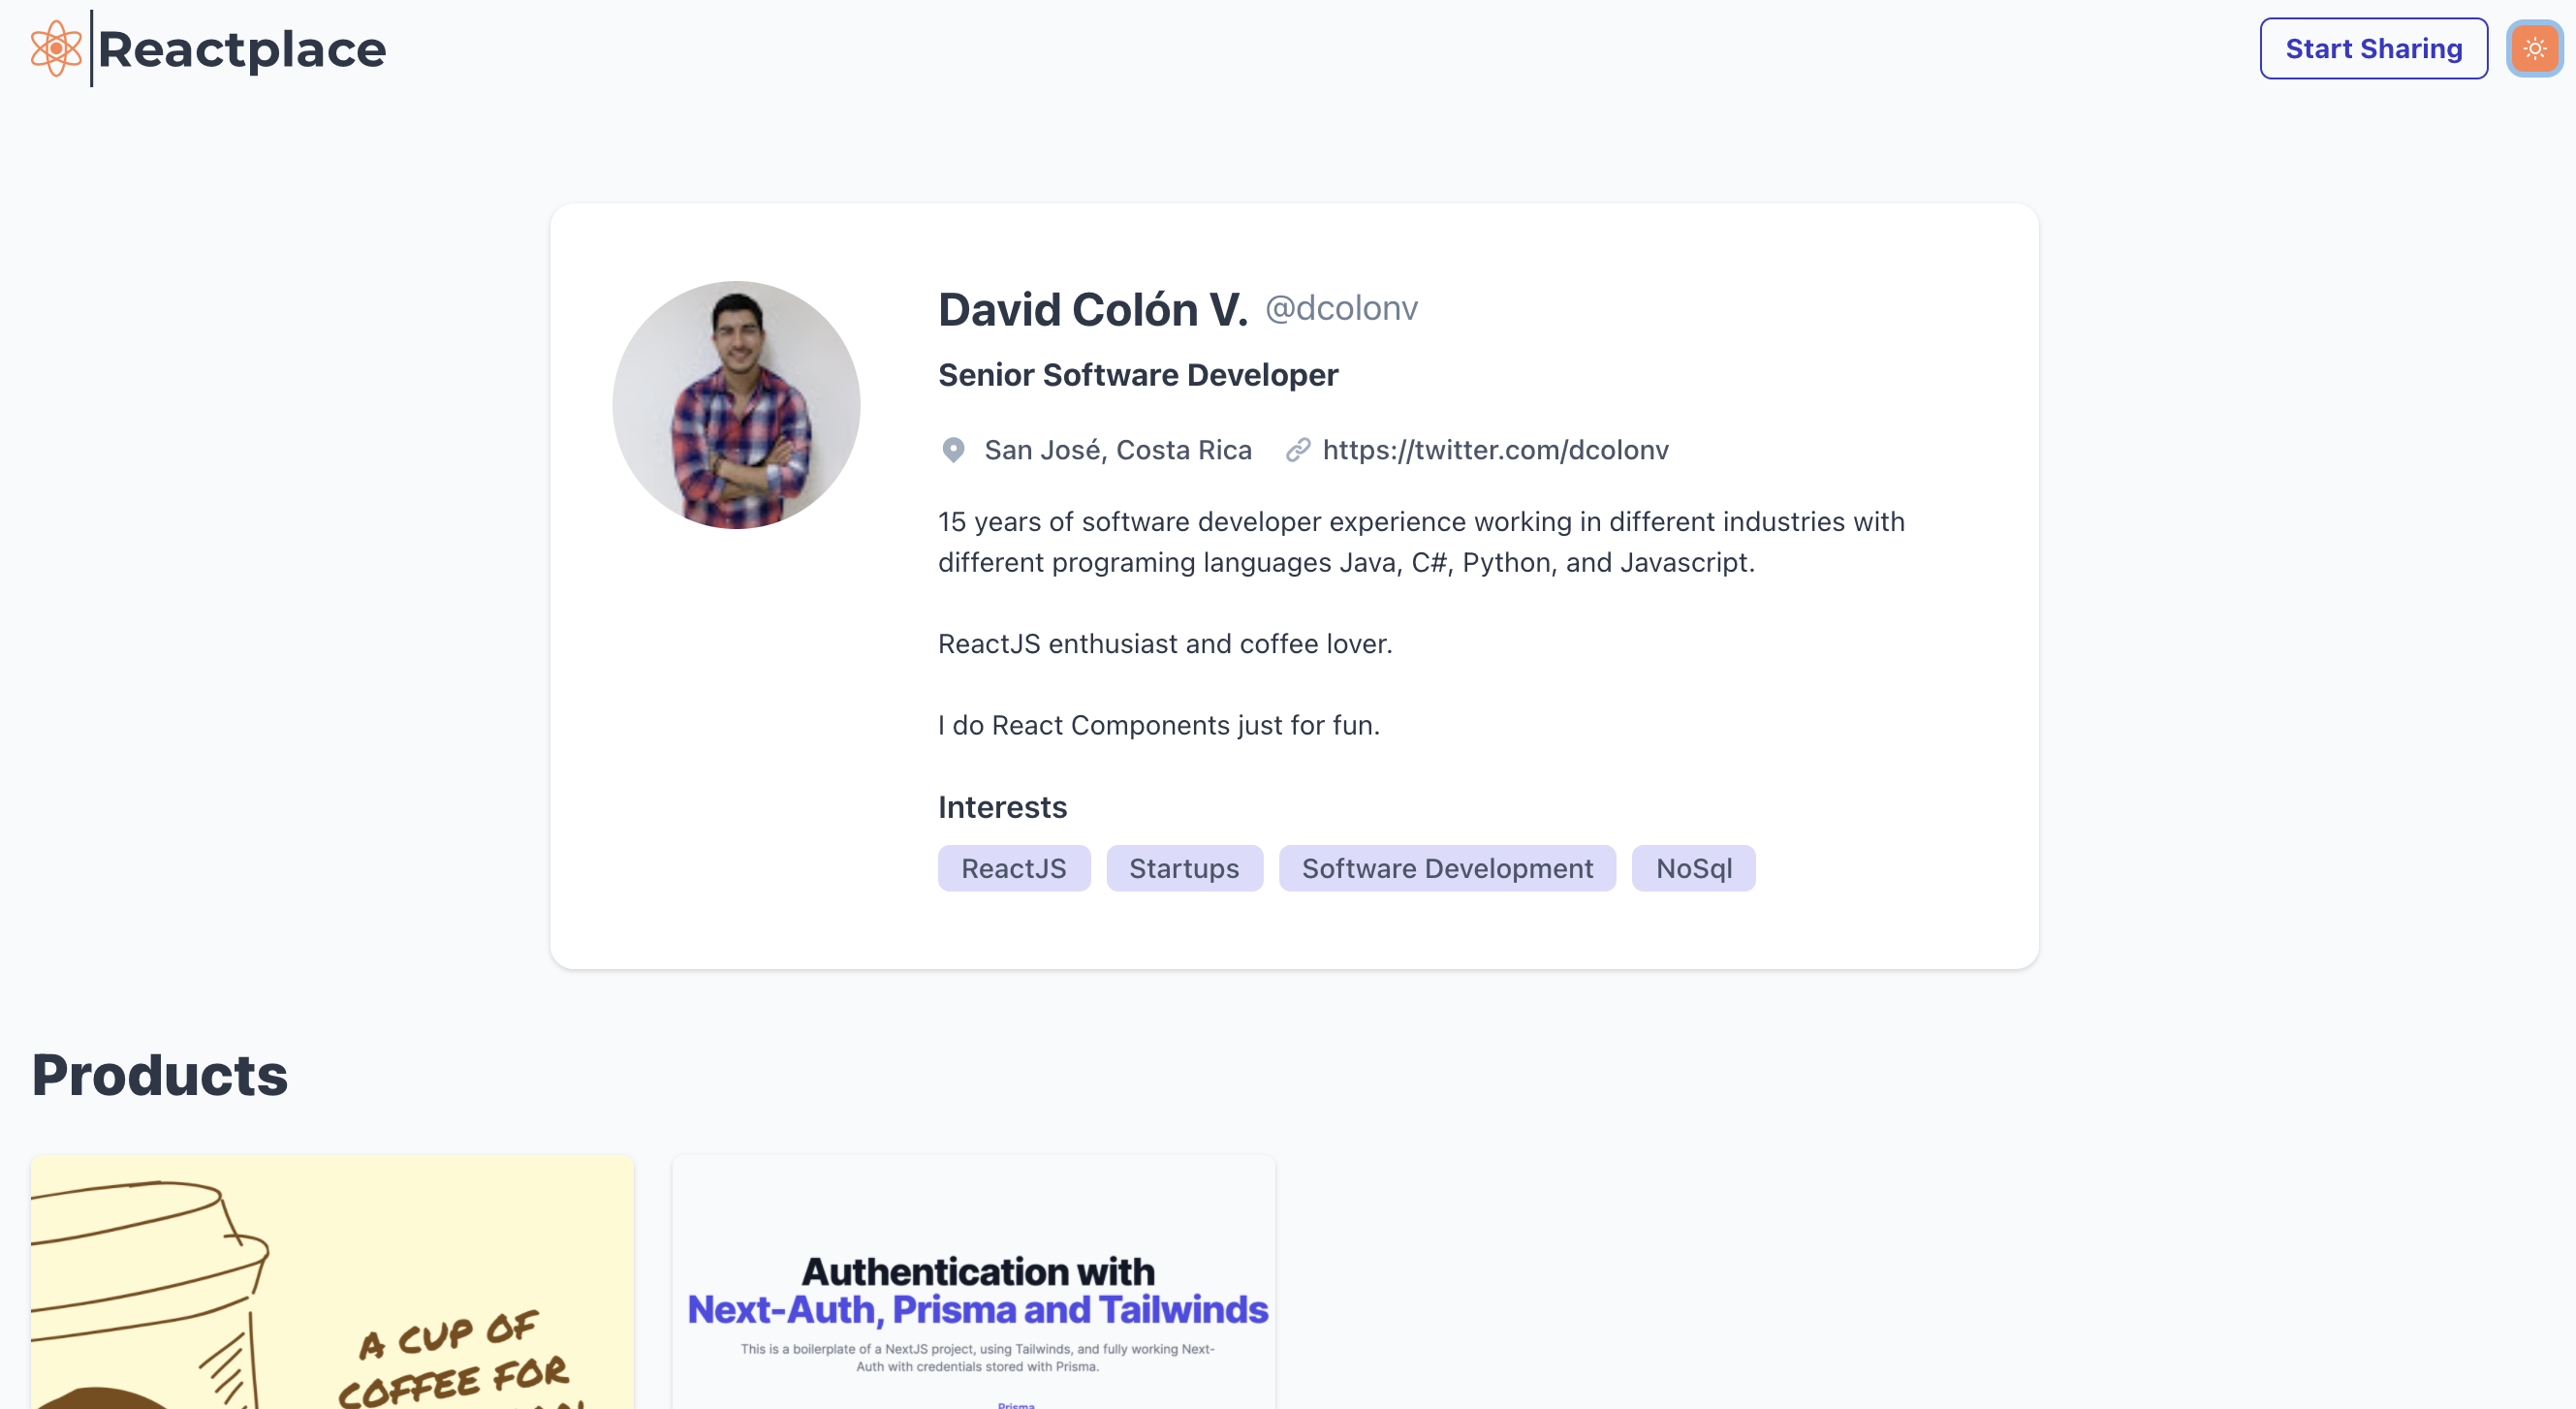Select the ReactJS interest tag
This screenshot has width=2576, height=1409.
1013,868
